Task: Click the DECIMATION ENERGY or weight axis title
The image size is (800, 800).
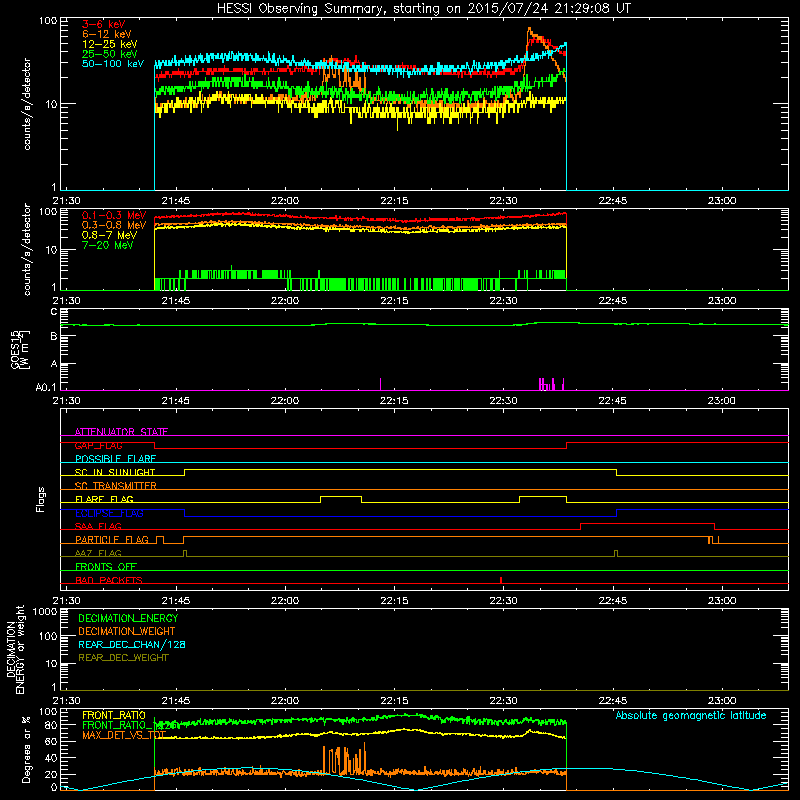Action: [x=15, y=649]
